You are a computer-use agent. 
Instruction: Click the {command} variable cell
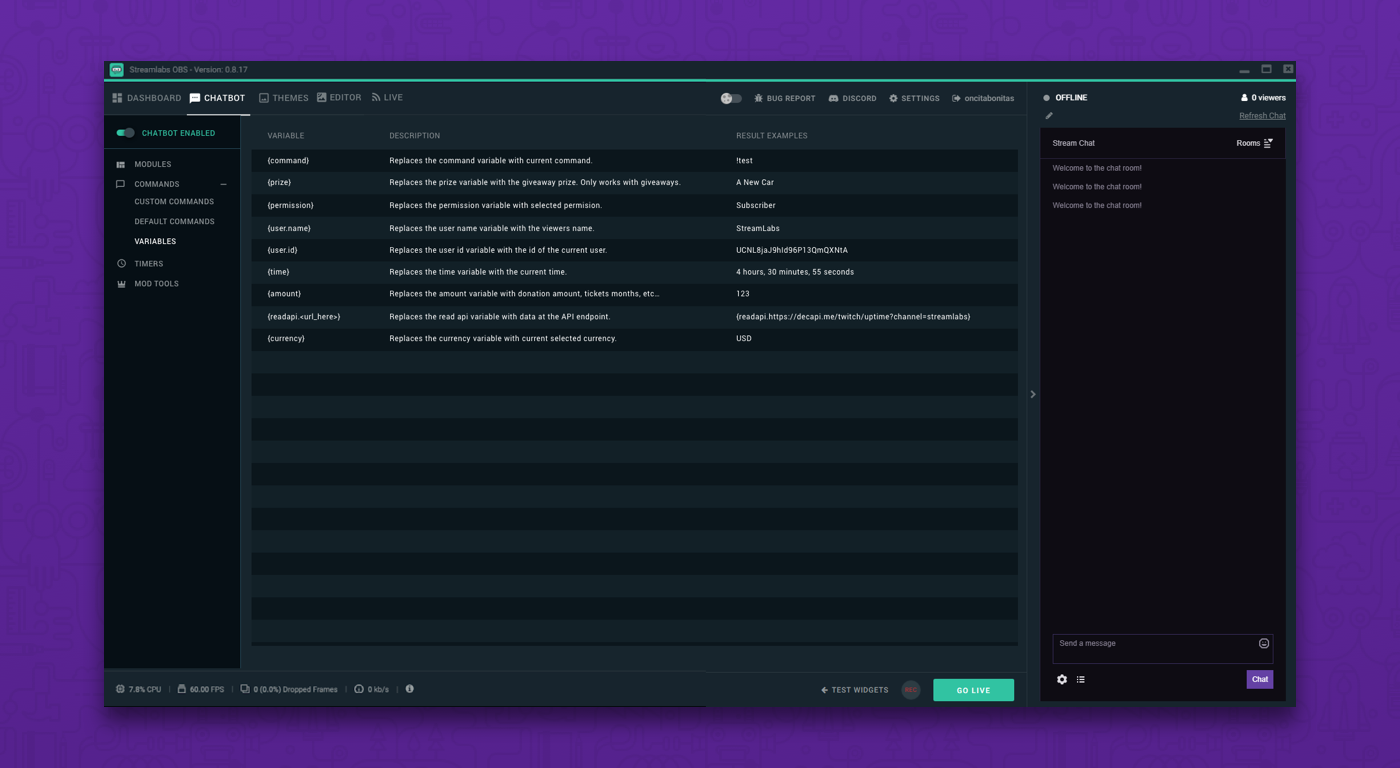(x=288, y=160)
